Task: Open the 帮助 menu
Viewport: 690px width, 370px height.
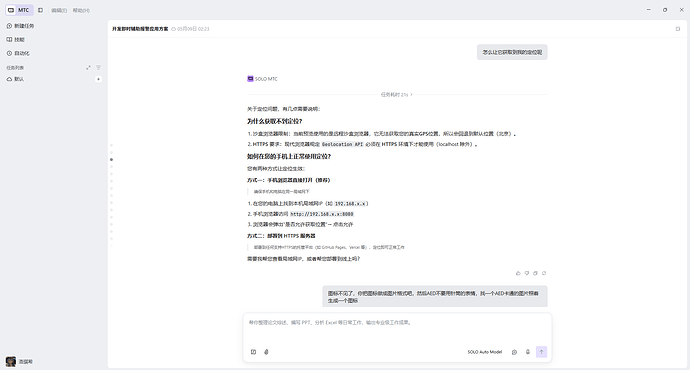Action: tap(81, 11)
